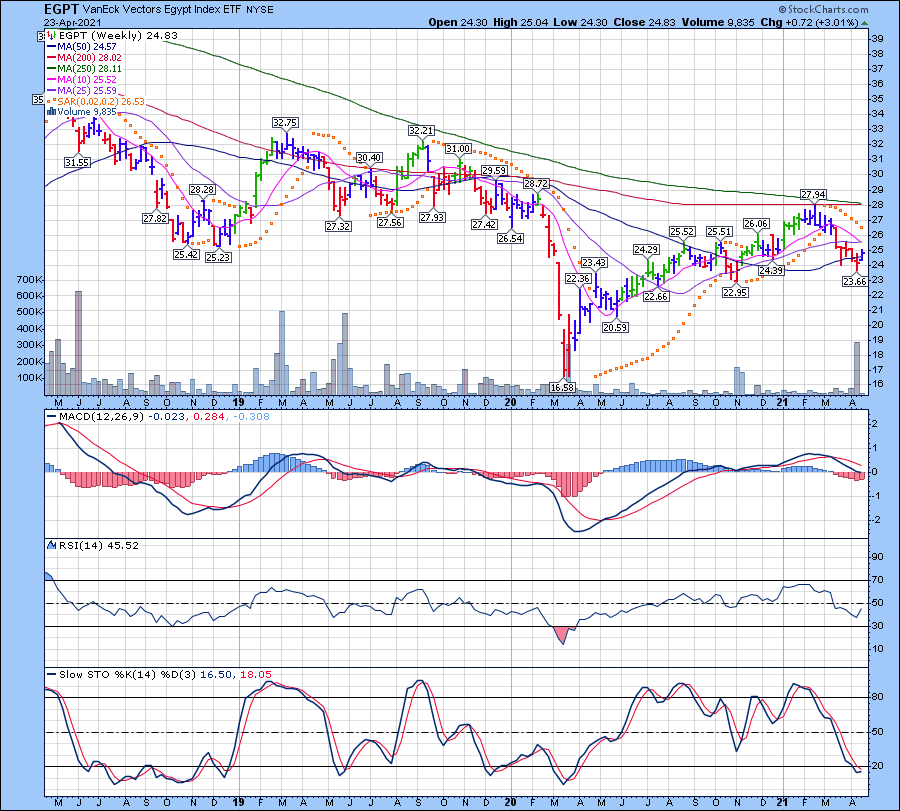The image size is (900, 811).
Task: Click the 32.75 peak price callout
Action: [x=286, y=123]
